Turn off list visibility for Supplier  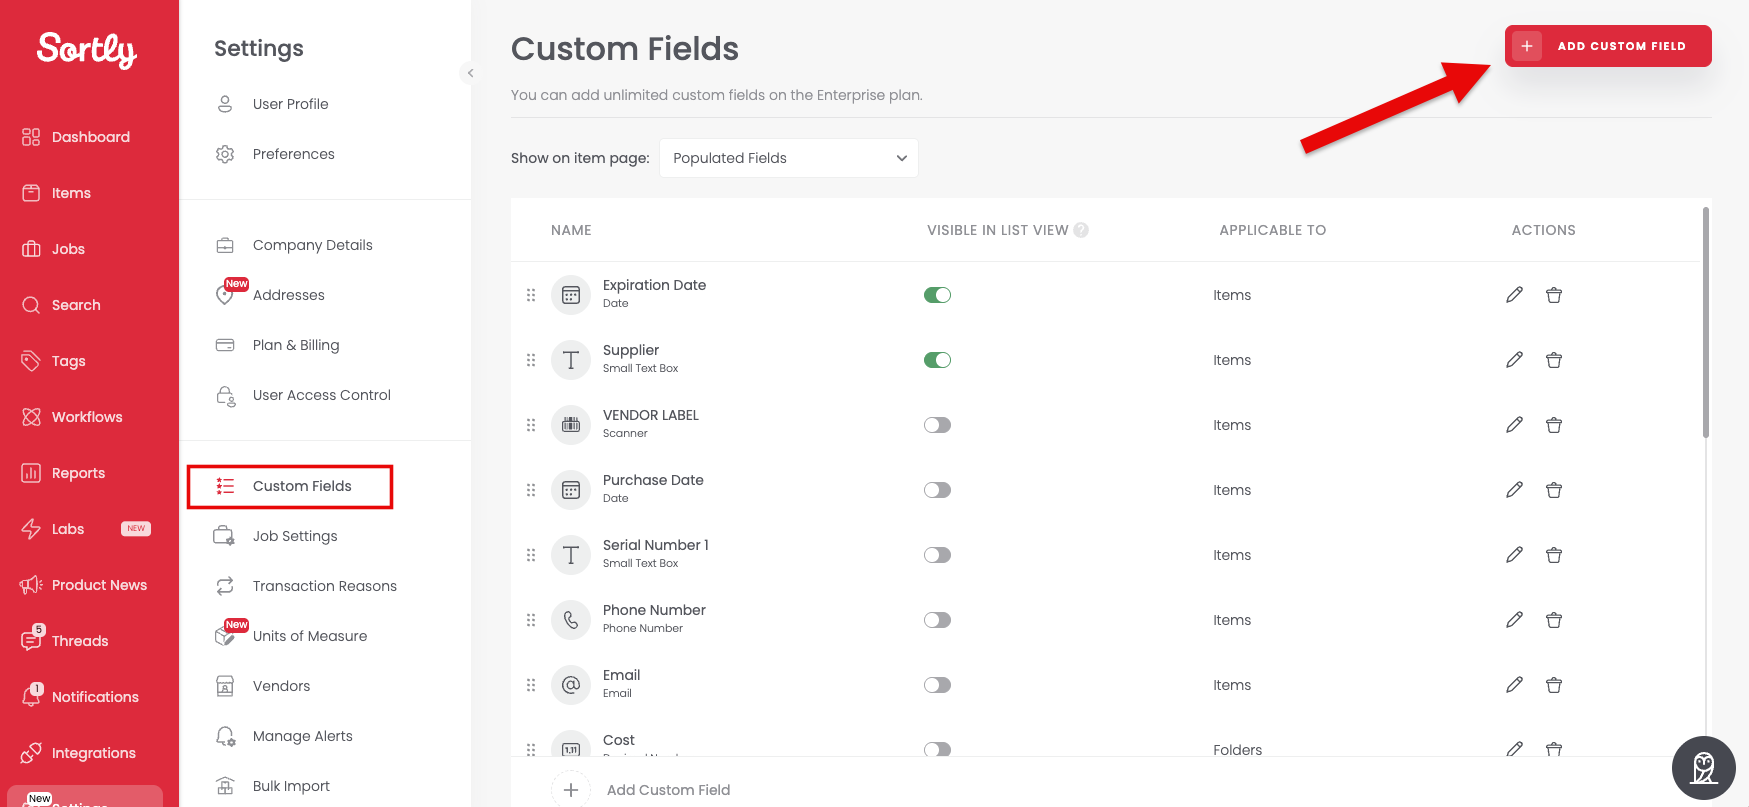[x=937, y=360]
